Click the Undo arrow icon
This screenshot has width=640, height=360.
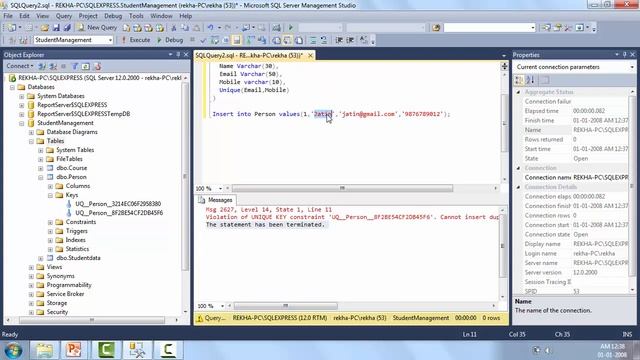tap(210, 28)
